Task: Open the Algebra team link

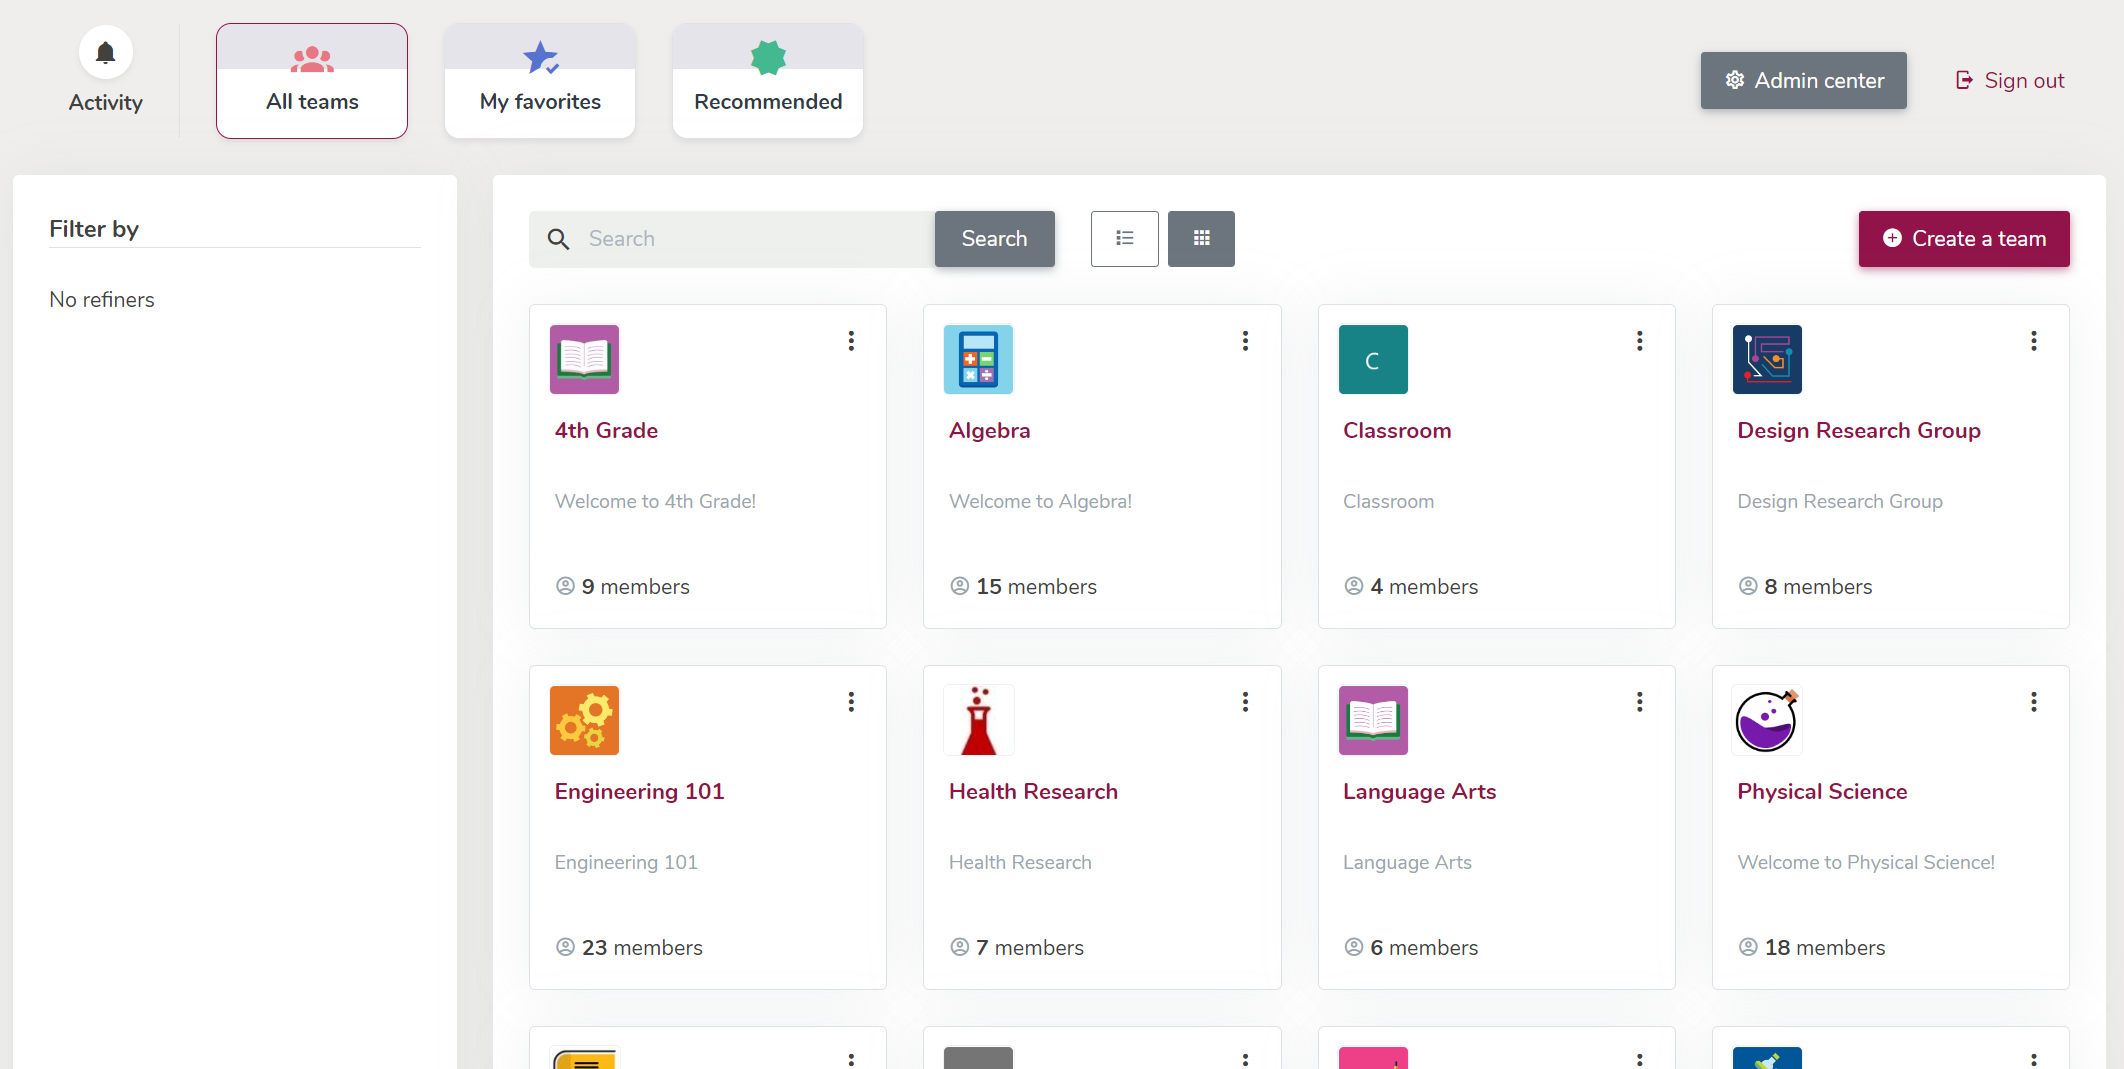Action: coord(989,431)
